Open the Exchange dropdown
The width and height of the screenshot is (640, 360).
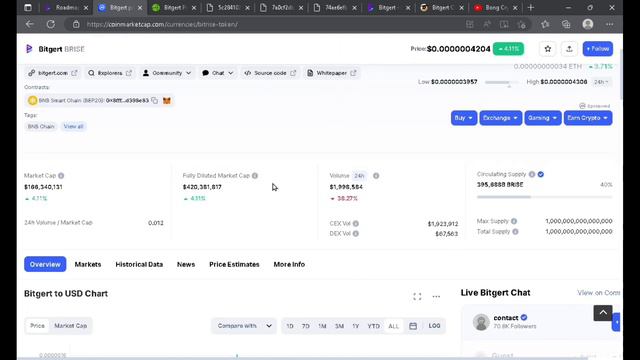(x=500, y=118)
